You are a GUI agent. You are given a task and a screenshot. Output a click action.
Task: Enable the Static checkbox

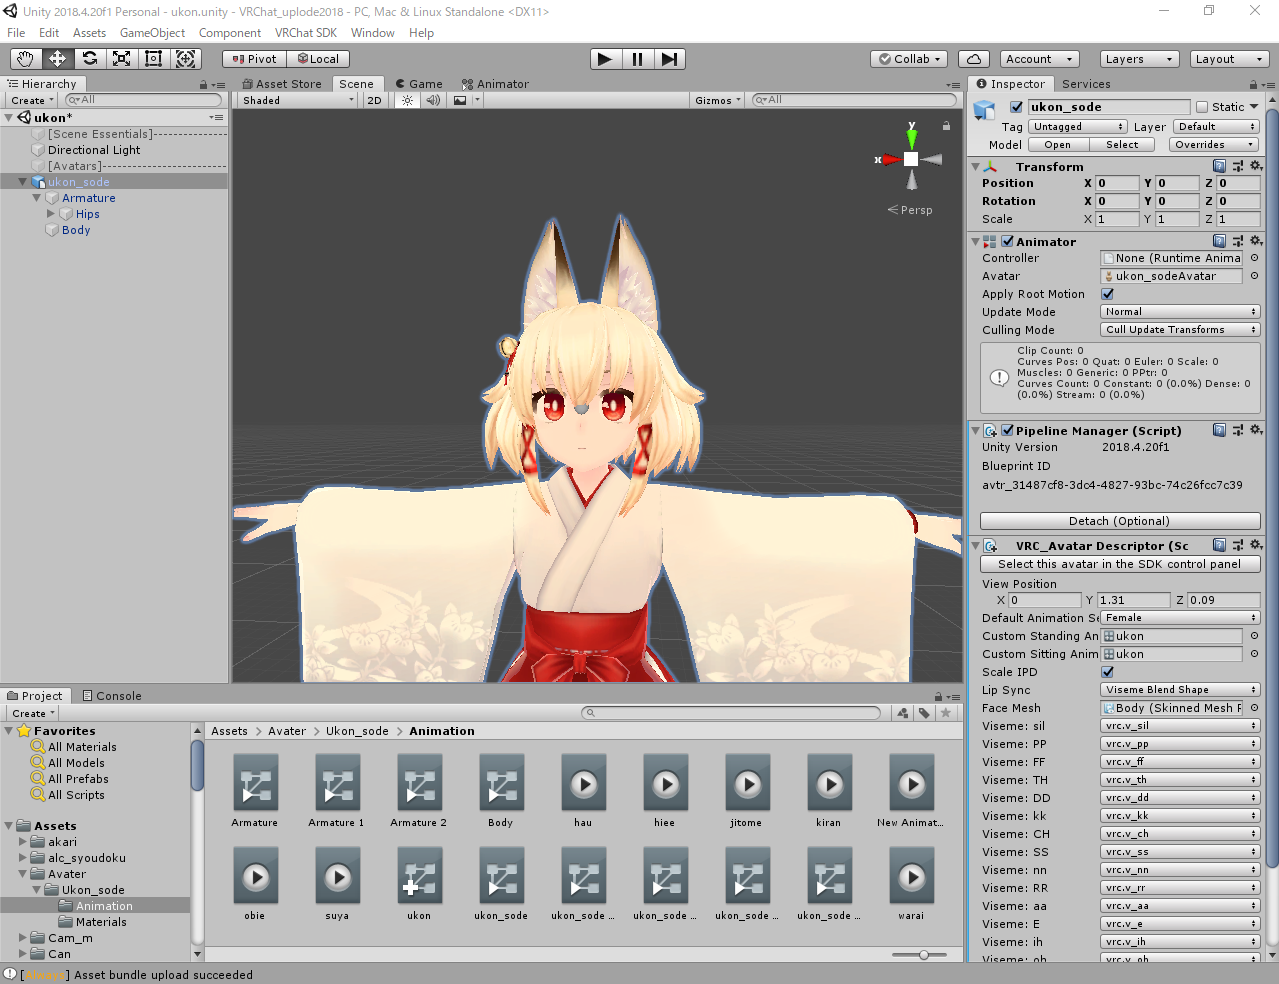tap(1202, 107)
